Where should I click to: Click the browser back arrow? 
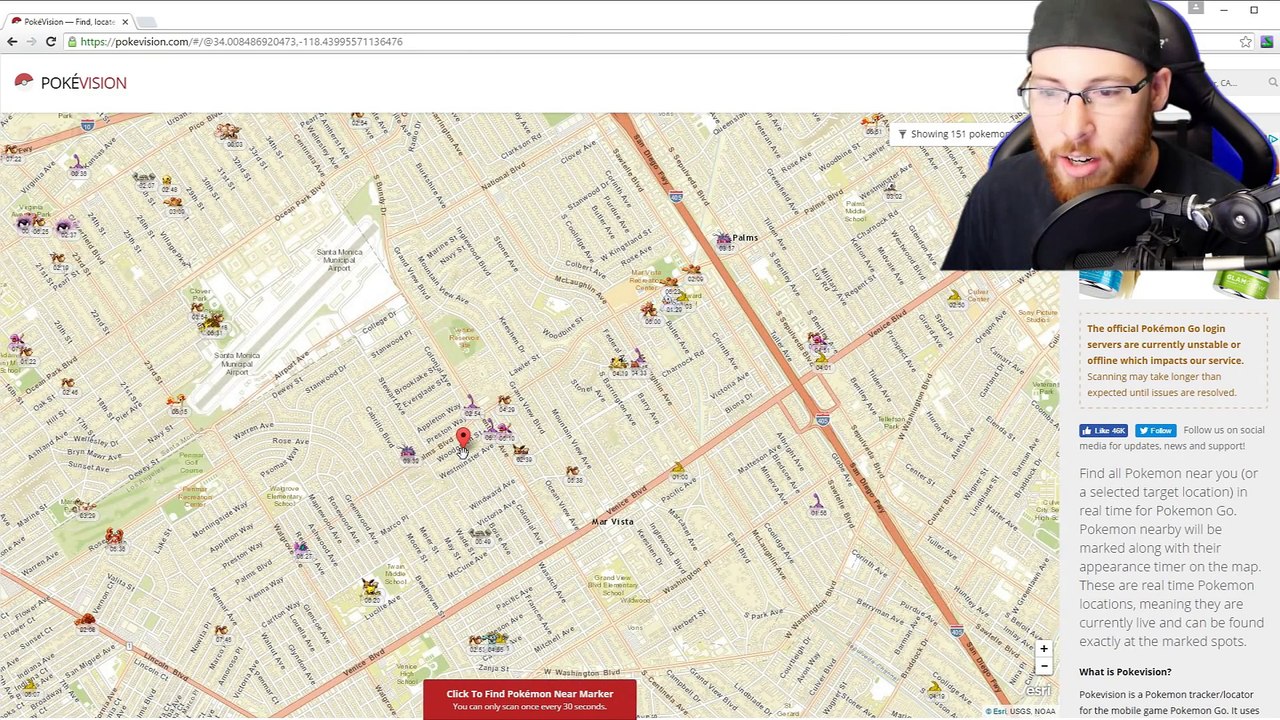click(x=12, y=42)
